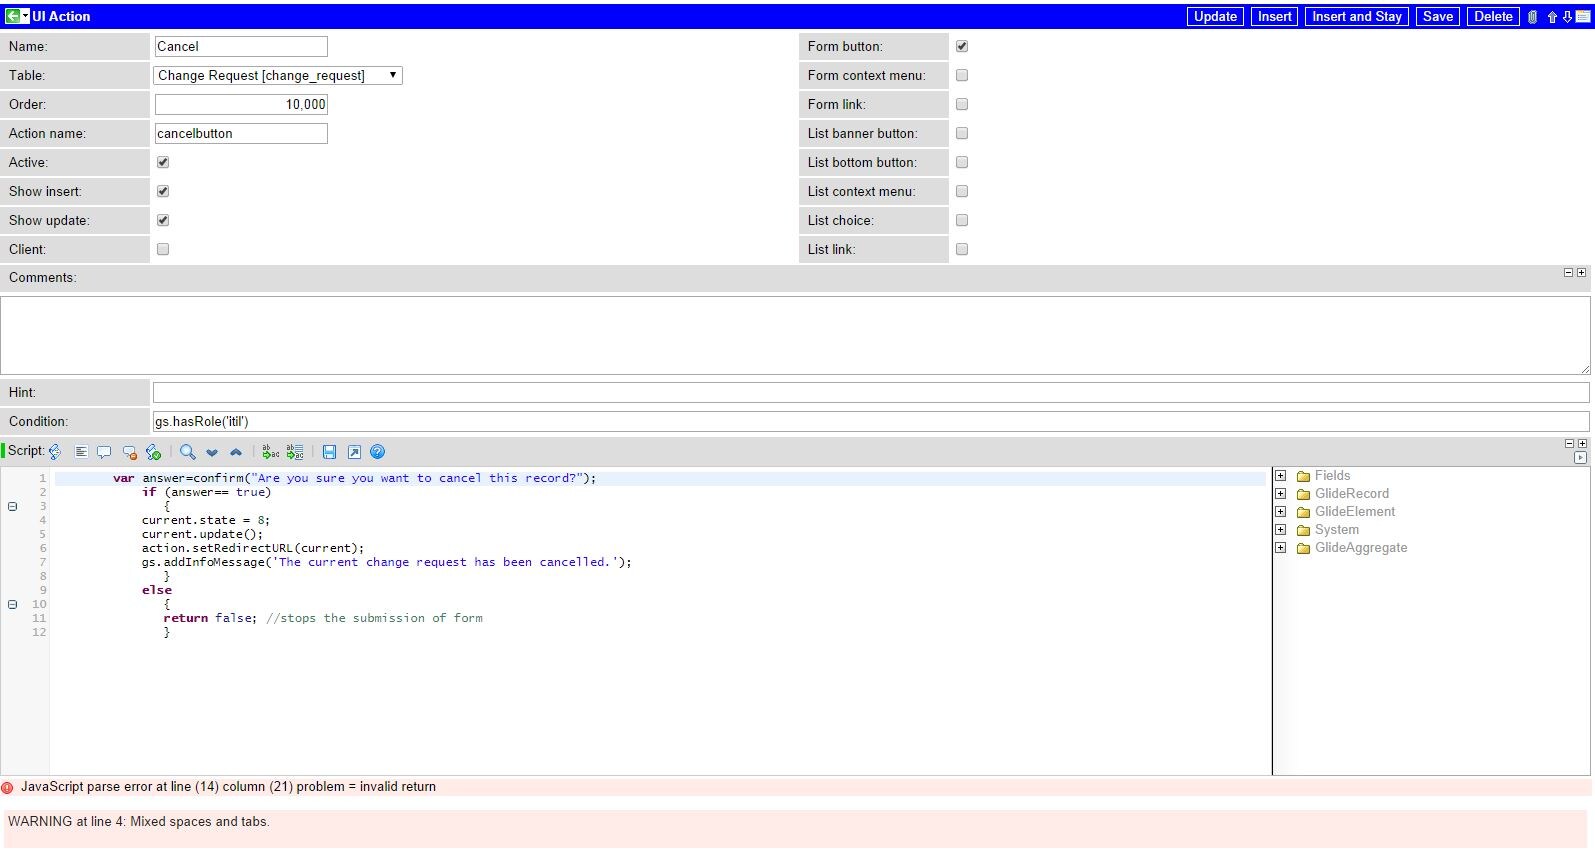Enable the Form context menu checkbox
This screenshot has height=854, width=1595.
pyautogui.click(x=962, y=75)
